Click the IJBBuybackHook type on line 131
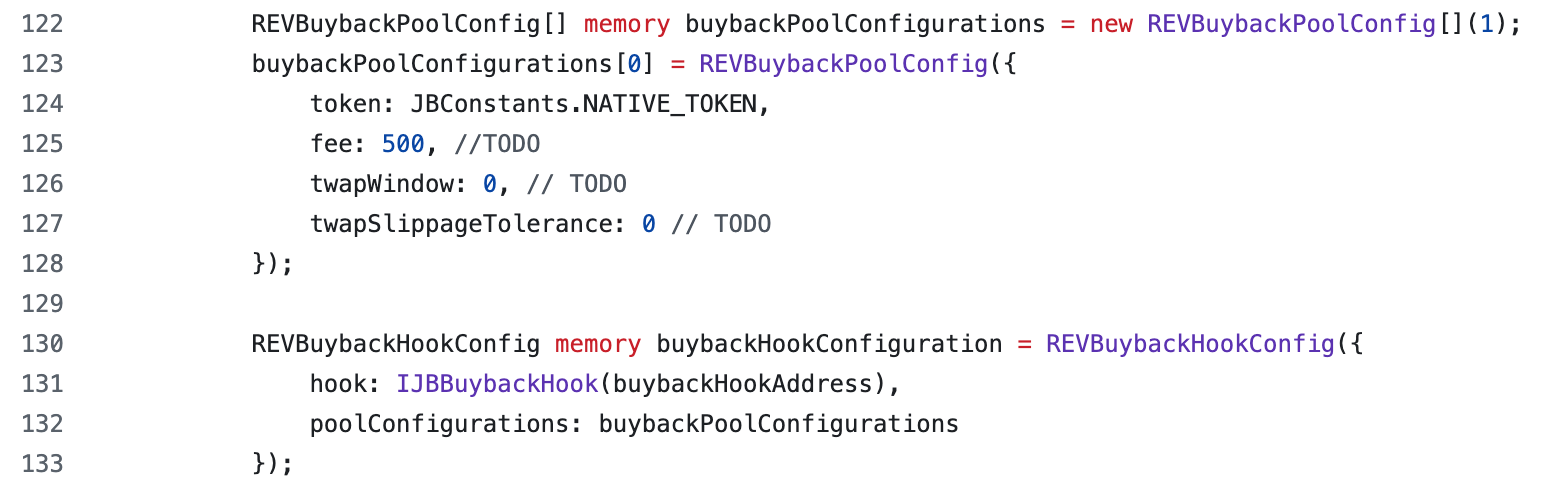This screenshot has width=1544, height=488. pyautogui.click(x=497, y=384)
